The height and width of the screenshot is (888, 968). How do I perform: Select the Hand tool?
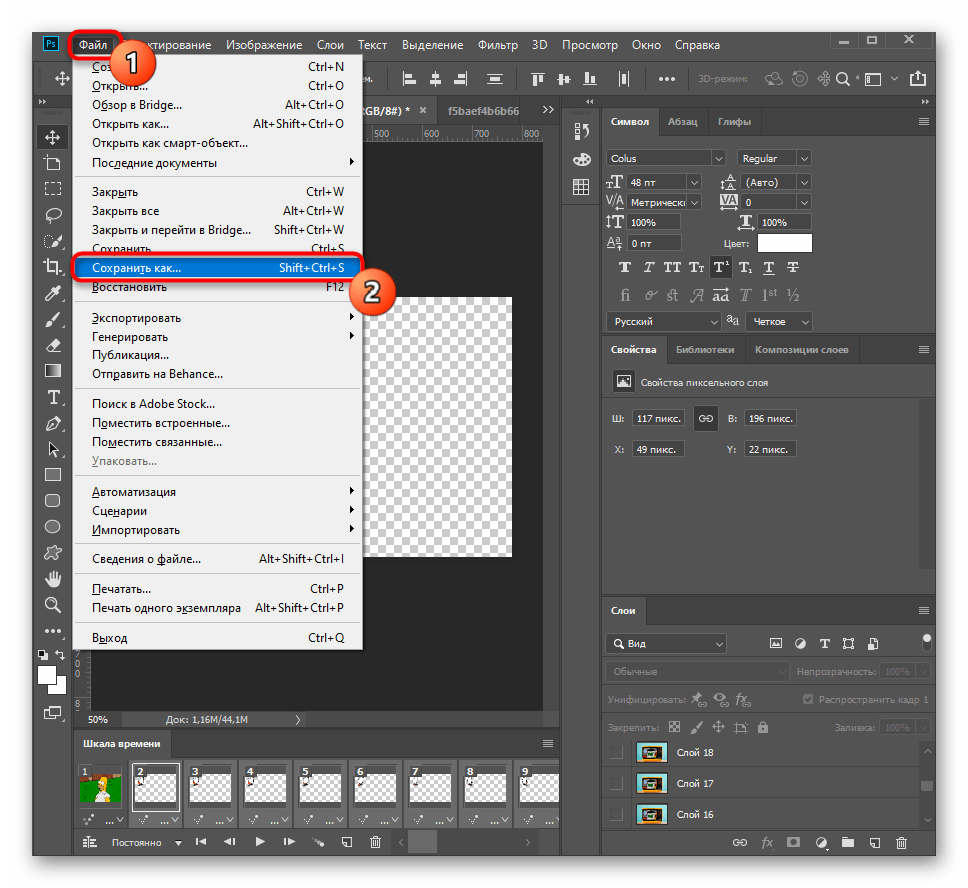pos(52,579)
